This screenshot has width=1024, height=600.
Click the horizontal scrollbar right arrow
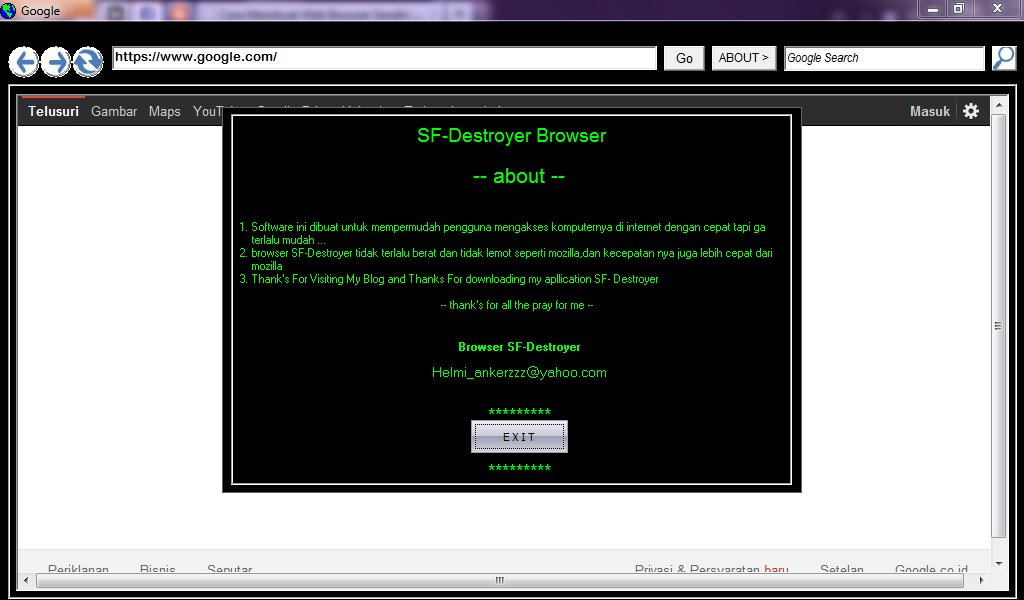[982, 580]
